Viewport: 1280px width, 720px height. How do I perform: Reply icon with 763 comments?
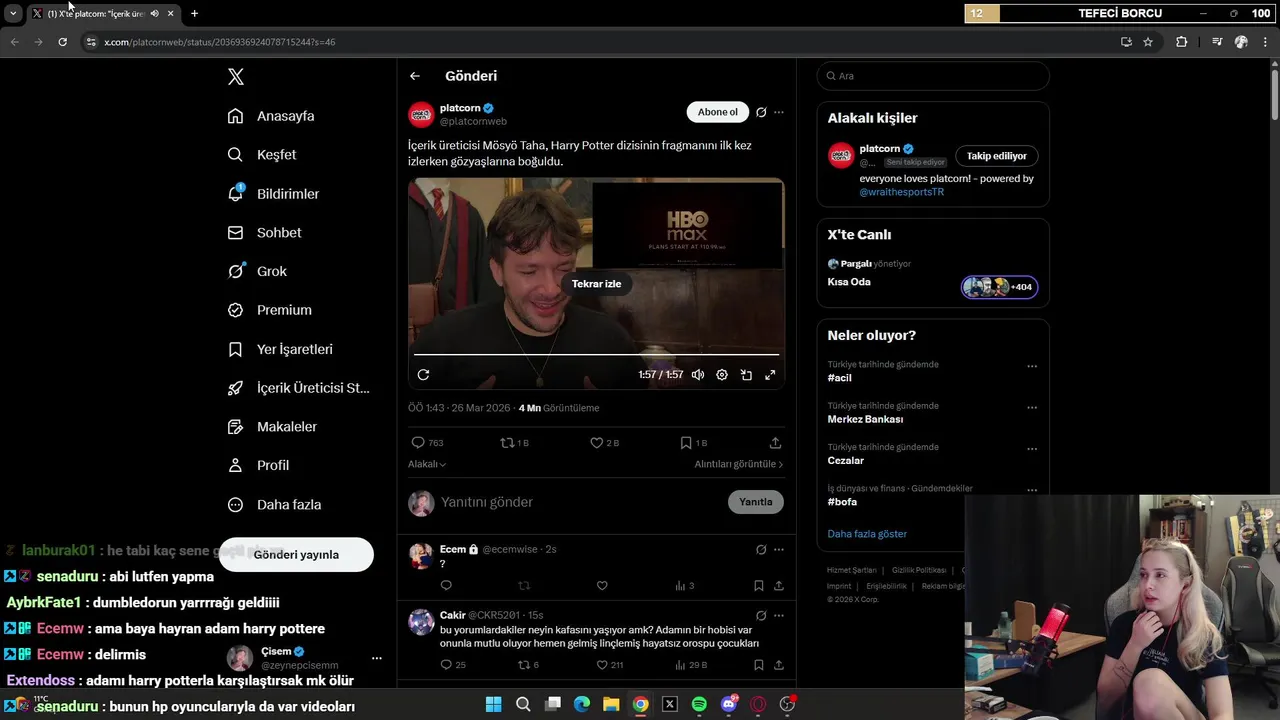427,442
